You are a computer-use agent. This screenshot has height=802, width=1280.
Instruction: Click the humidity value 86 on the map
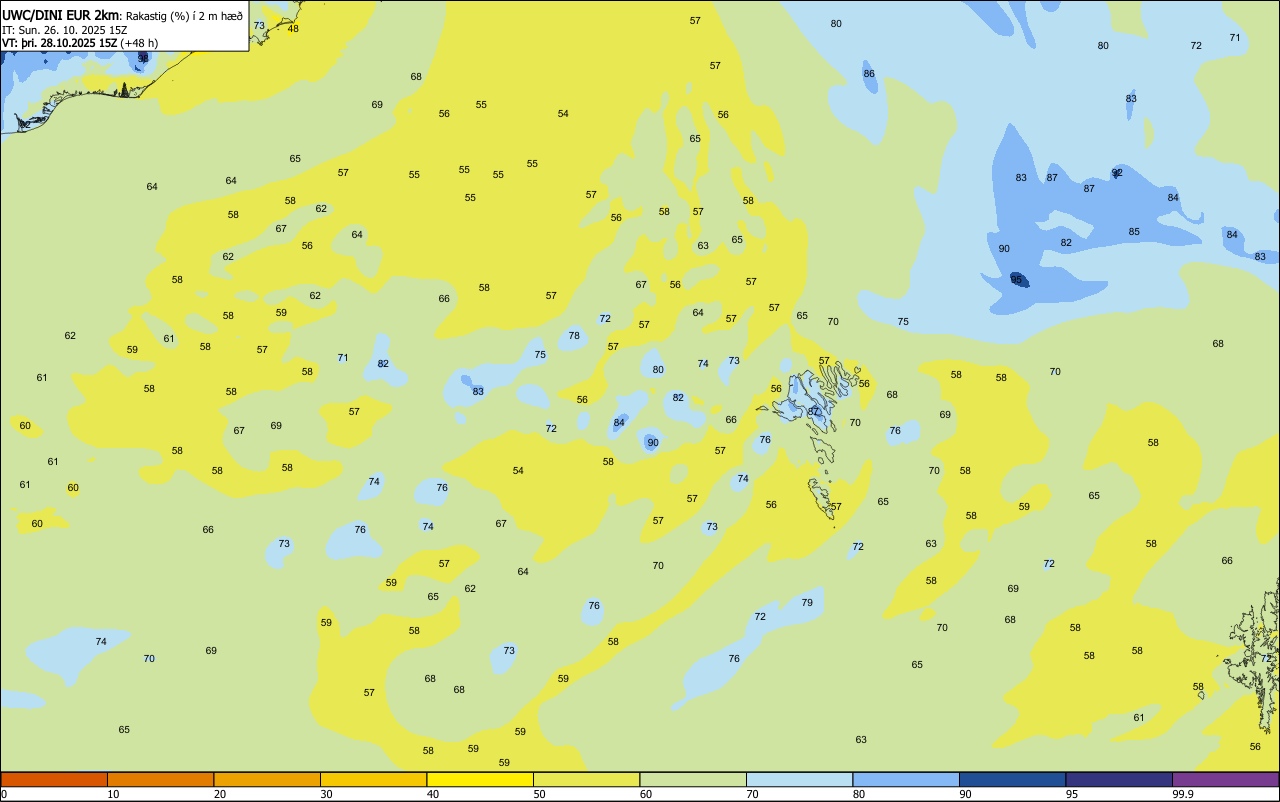(869, 73)
